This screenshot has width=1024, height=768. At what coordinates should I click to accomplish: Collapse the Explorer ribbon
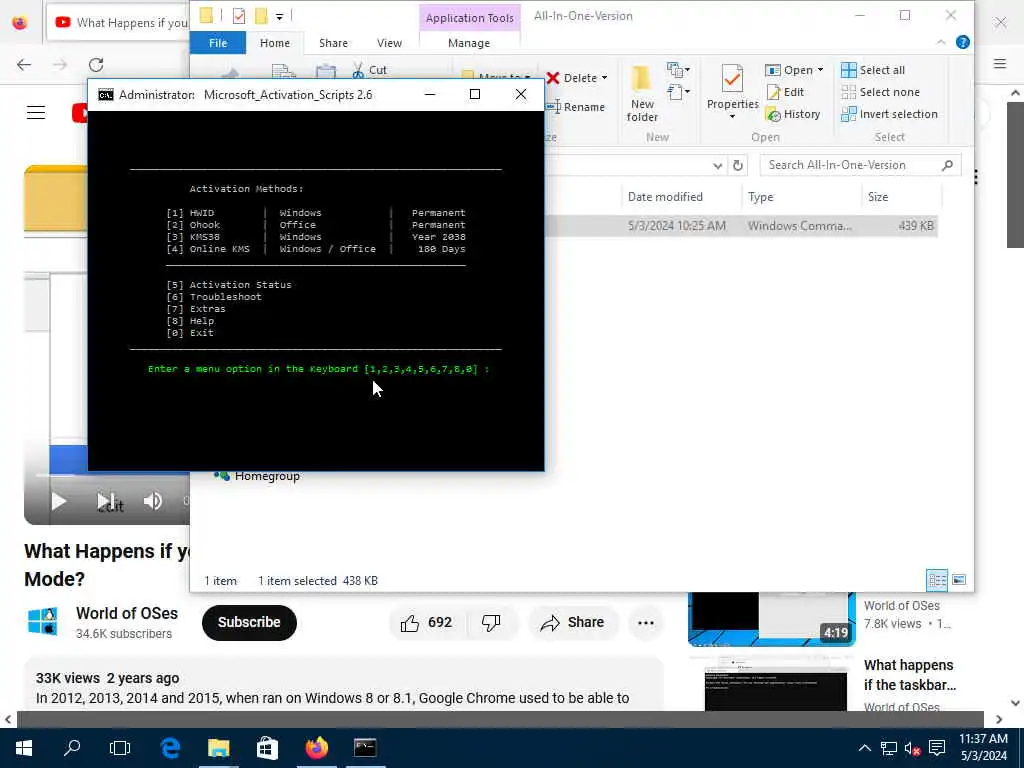941,42
